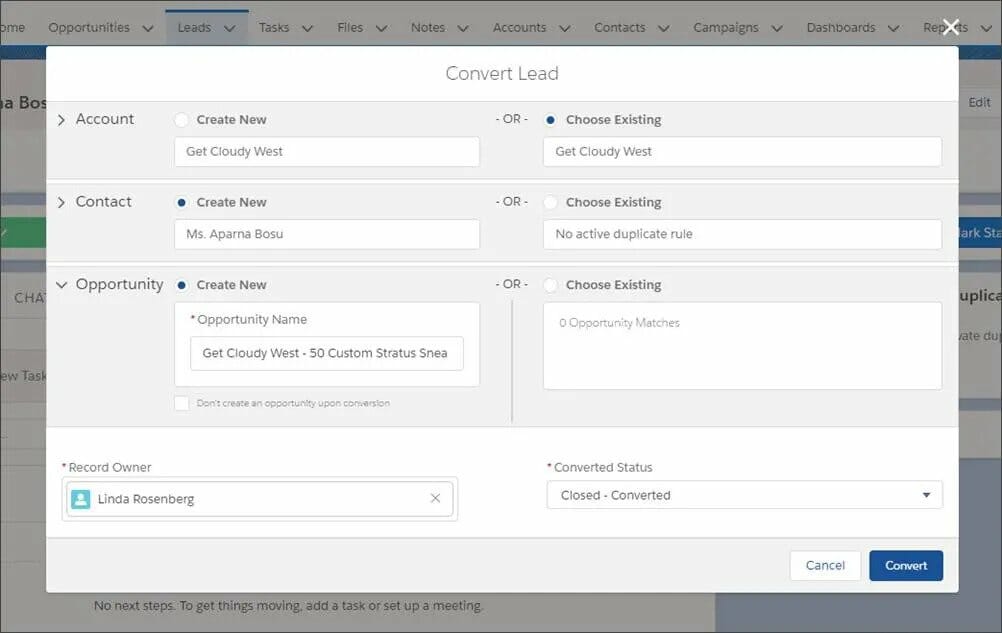Screen dimensions: 1002x633
Task: Go to the Notes tab
Action: [428, 27]
